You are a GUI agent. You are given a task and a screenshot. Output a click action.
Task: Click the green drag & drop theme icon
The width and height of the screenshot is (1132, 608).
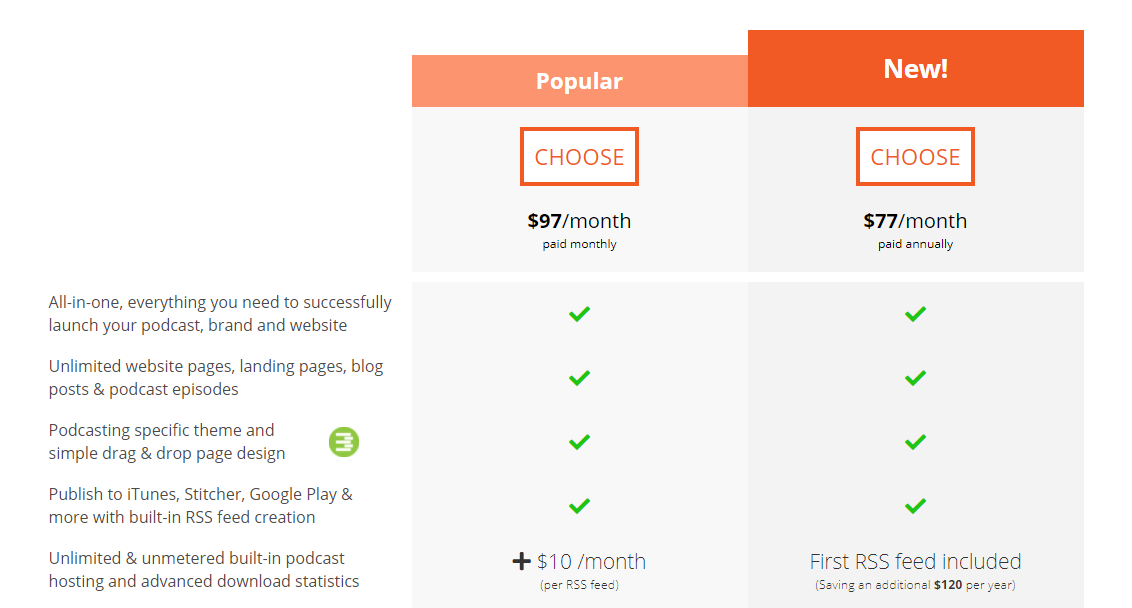pyautogui.click(x=343, y=441)
